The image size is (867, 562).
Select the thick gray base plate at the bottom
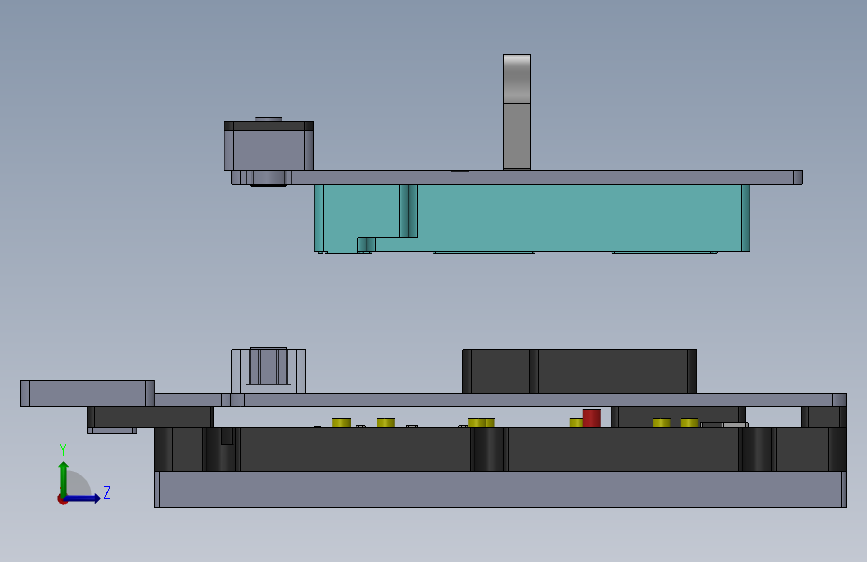(x=500, y=489)
